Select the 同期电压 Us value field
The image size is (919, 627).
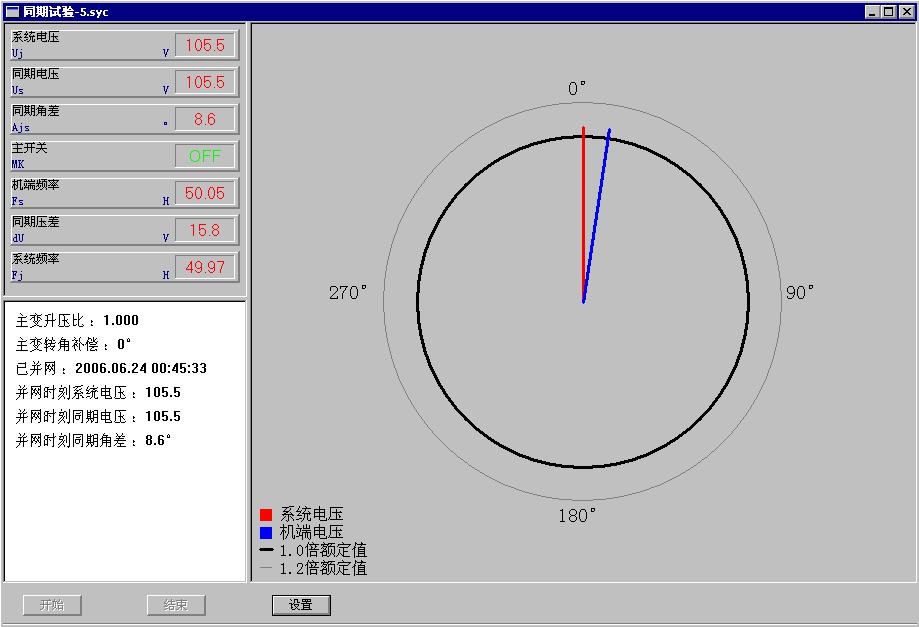205,82
